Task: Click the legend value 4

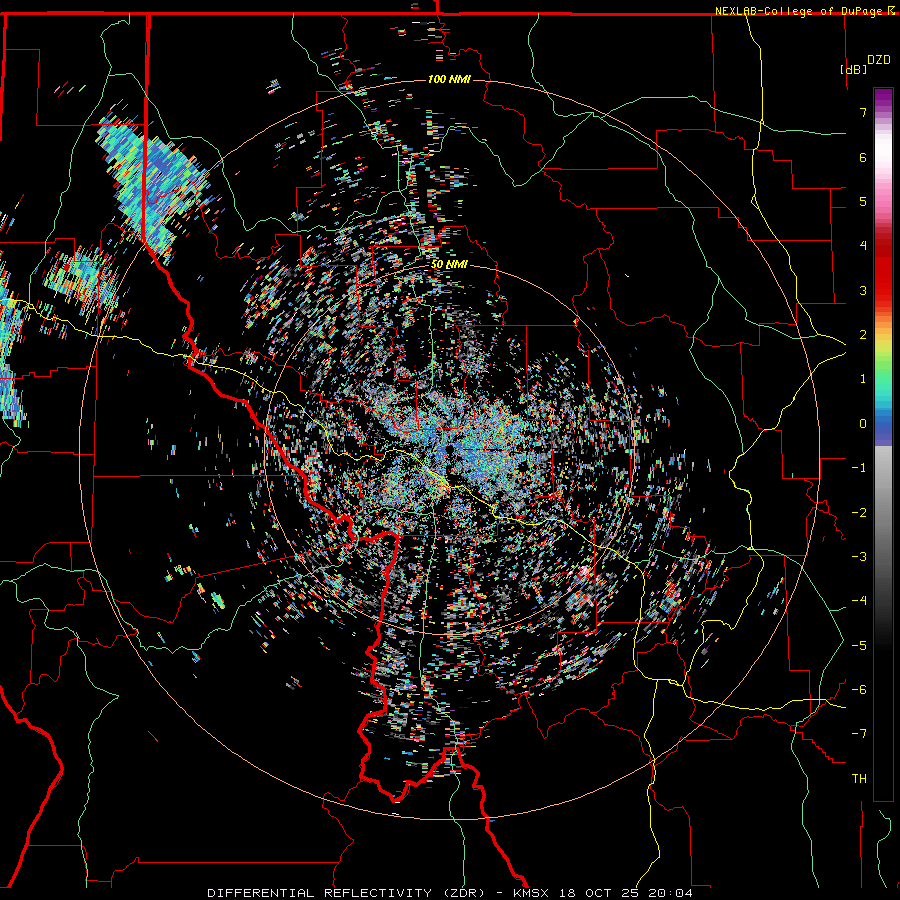Action: coord(863,246)
